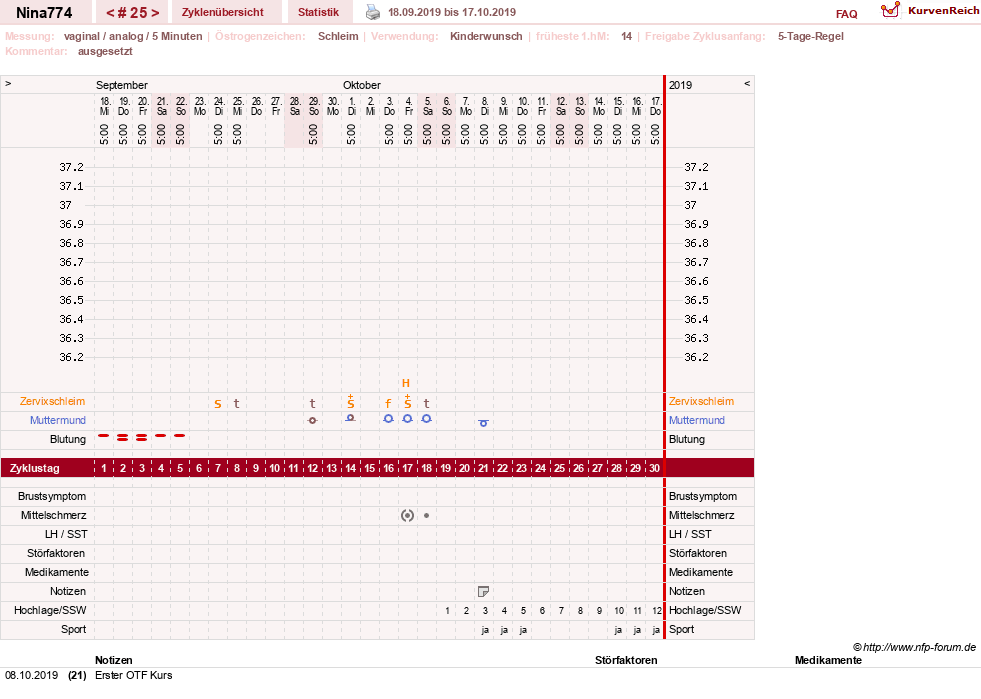Click the Zervixschleim 't' on day 18
Screen dimensions: 981x699
tap(427, 404)
